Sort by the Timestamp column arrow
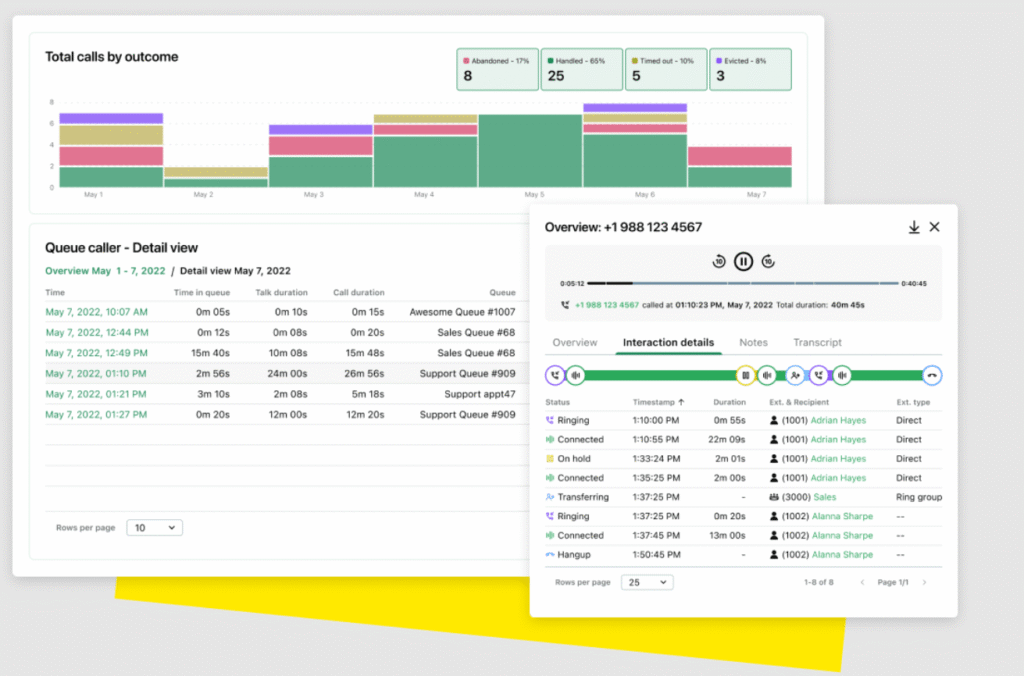 coord(681,402)
